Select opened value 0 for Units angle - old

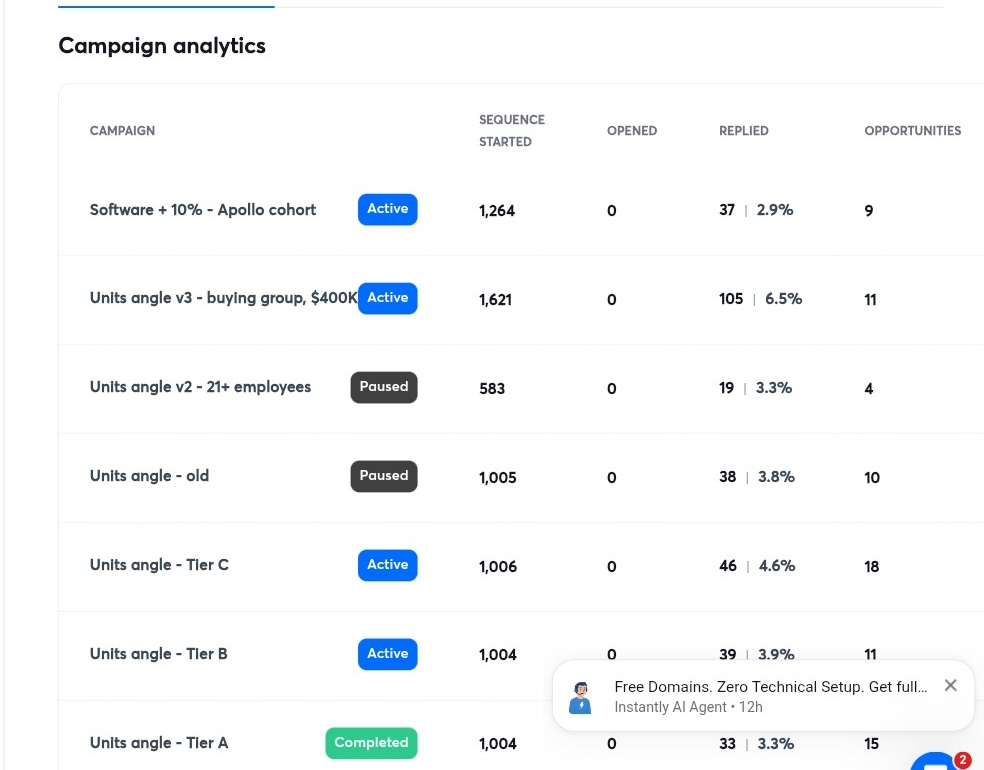coord(611,478)
